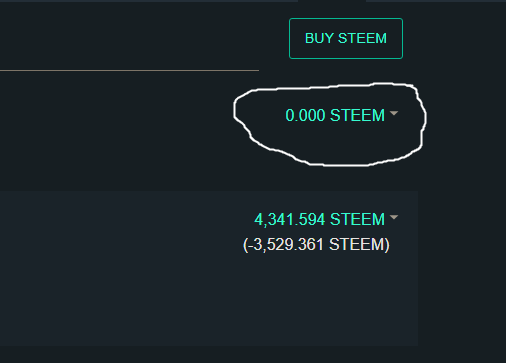Open the 0.000 STEEM balance dropdown
Image resolution: width=506 pixels, height=363 pixels.
(341, 115)
